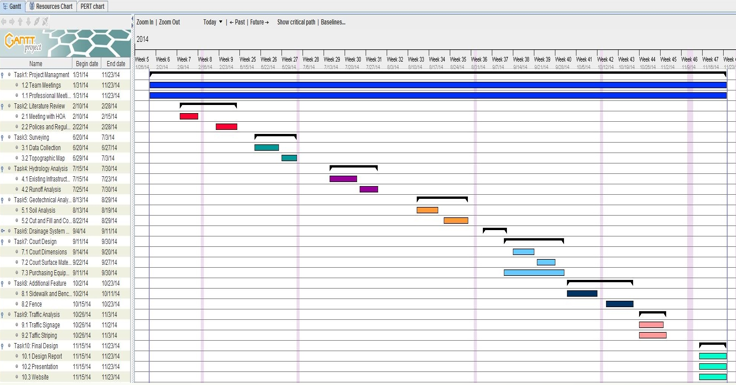Click the unlink tasks broken chain icon
Viewport: 736px width, 385px height.
tap(45, 21)
